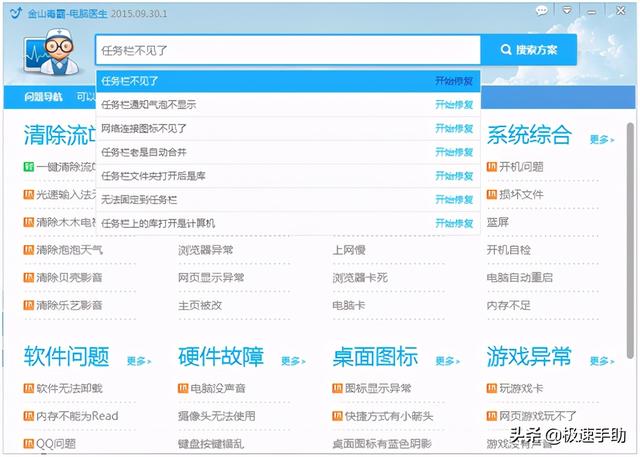The height and width of the screenshot is (457, 640).
Task: Open the 摄像头无法使用 fix
Action: [x=217, y=416]
